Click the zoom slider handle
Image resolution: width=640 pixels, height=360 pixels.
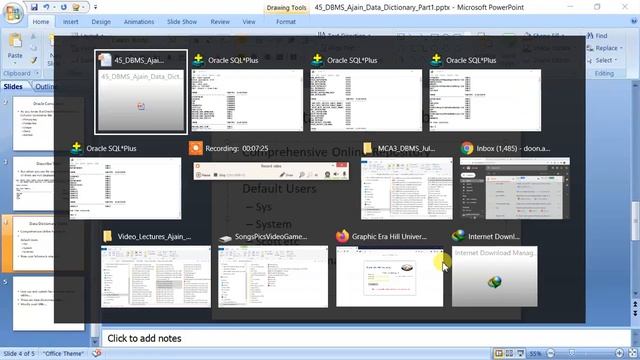point(572,353)
